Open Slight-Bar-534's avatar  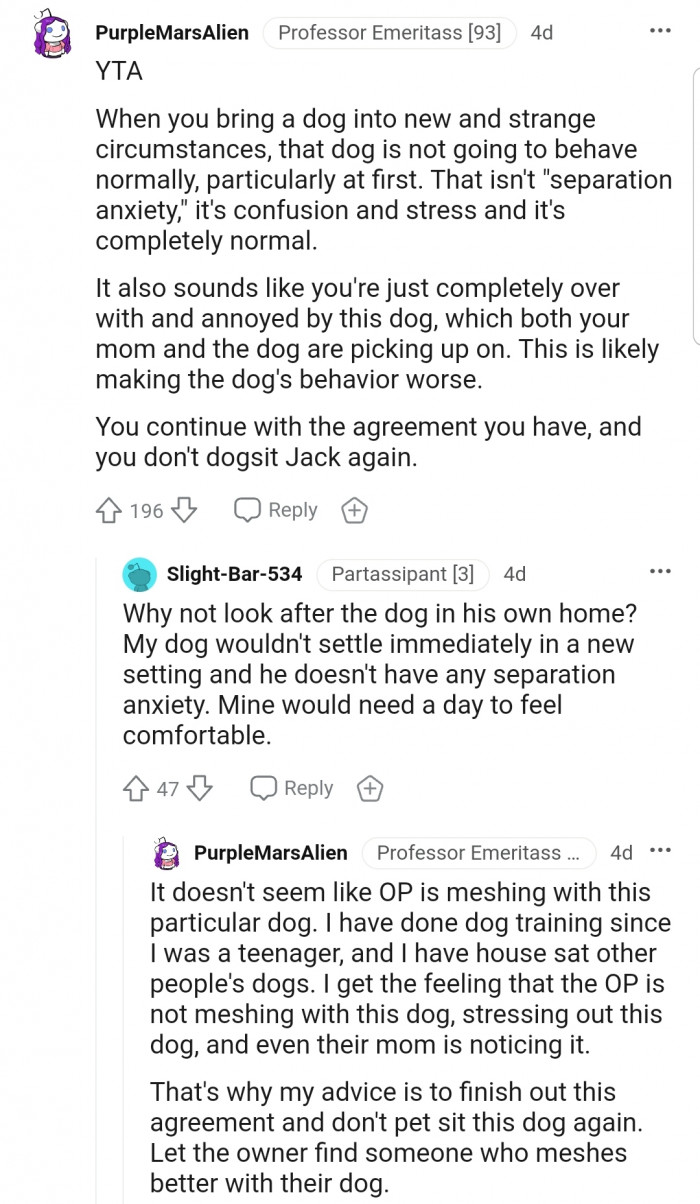point(139,574)
